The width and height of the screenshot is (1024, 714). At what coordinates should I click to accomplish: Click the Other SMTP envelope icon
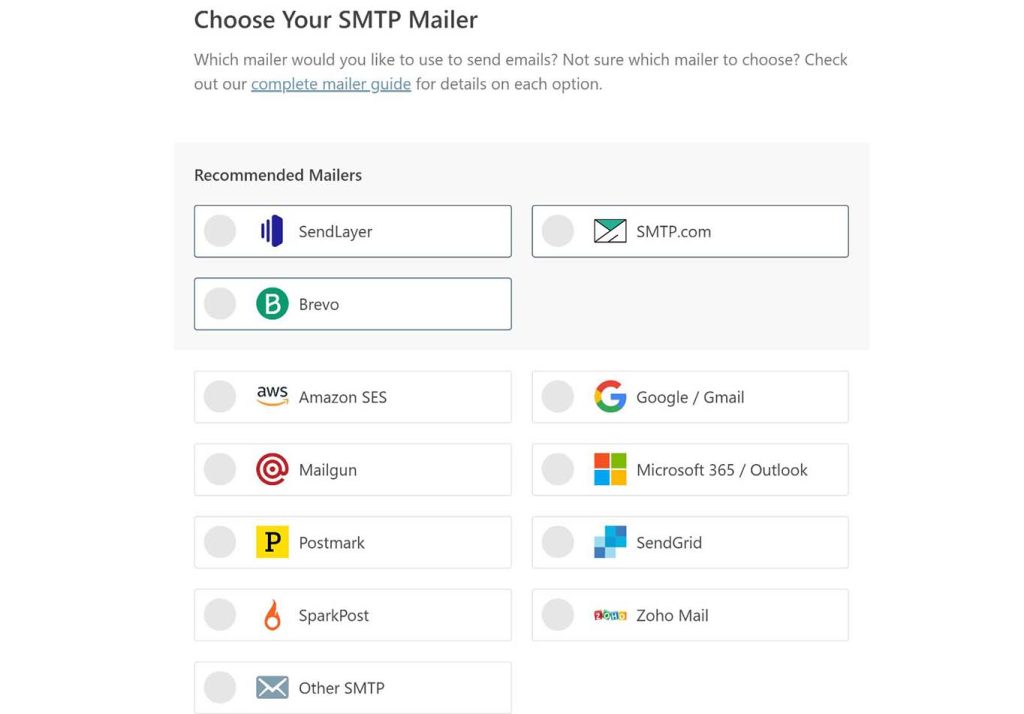(x=272, y=687)
